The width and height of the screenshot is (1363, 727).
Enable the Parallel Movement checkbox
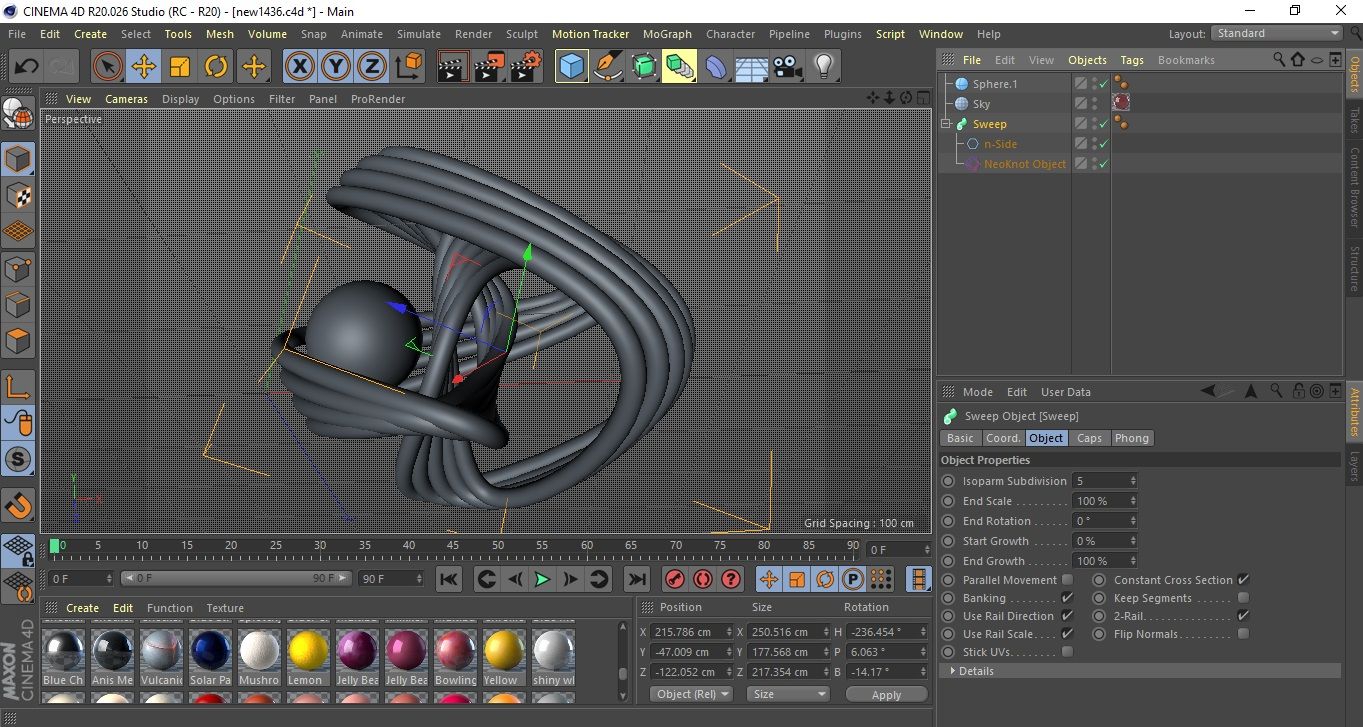point(1067,580)
